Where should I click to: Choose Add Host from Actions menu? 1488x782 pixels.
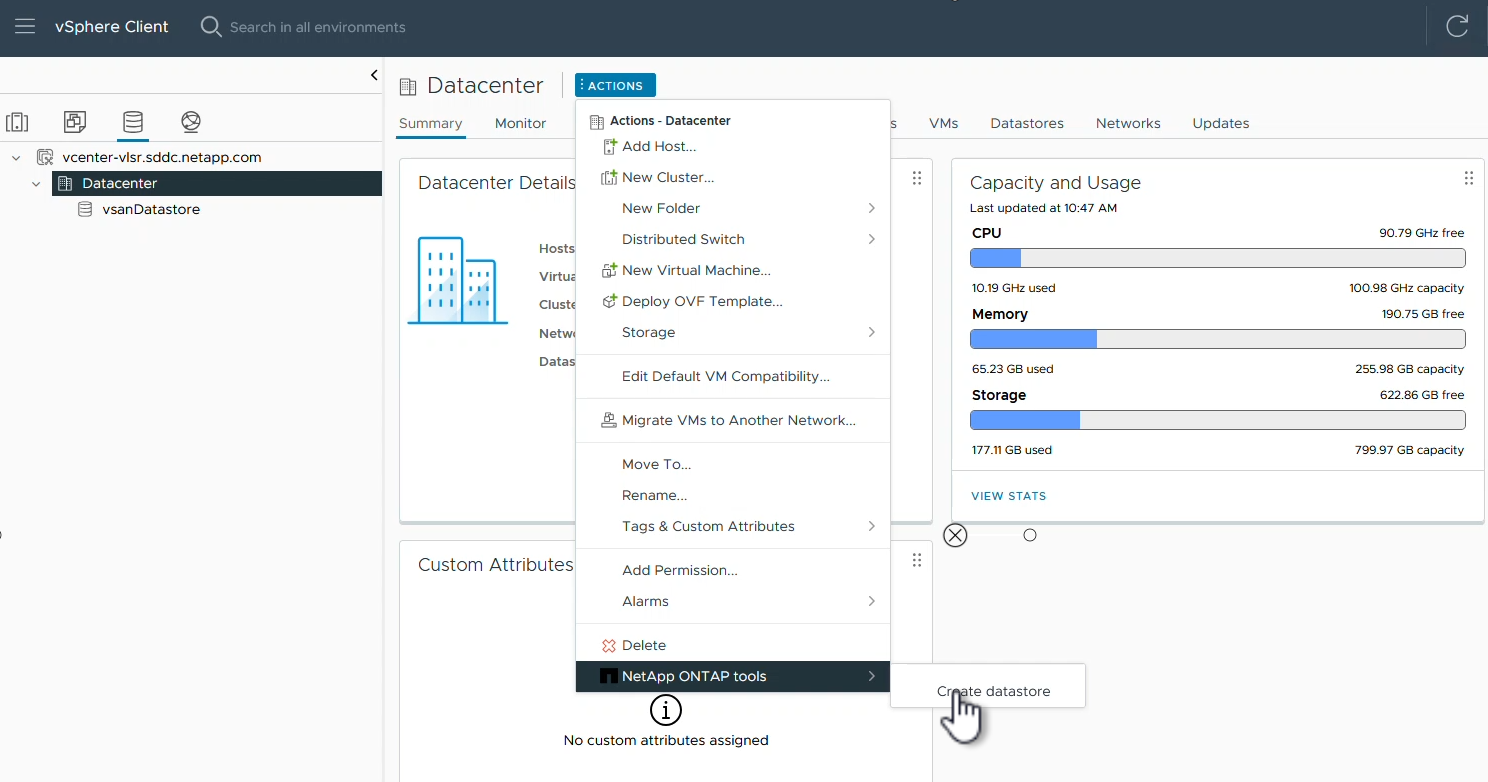658,146
